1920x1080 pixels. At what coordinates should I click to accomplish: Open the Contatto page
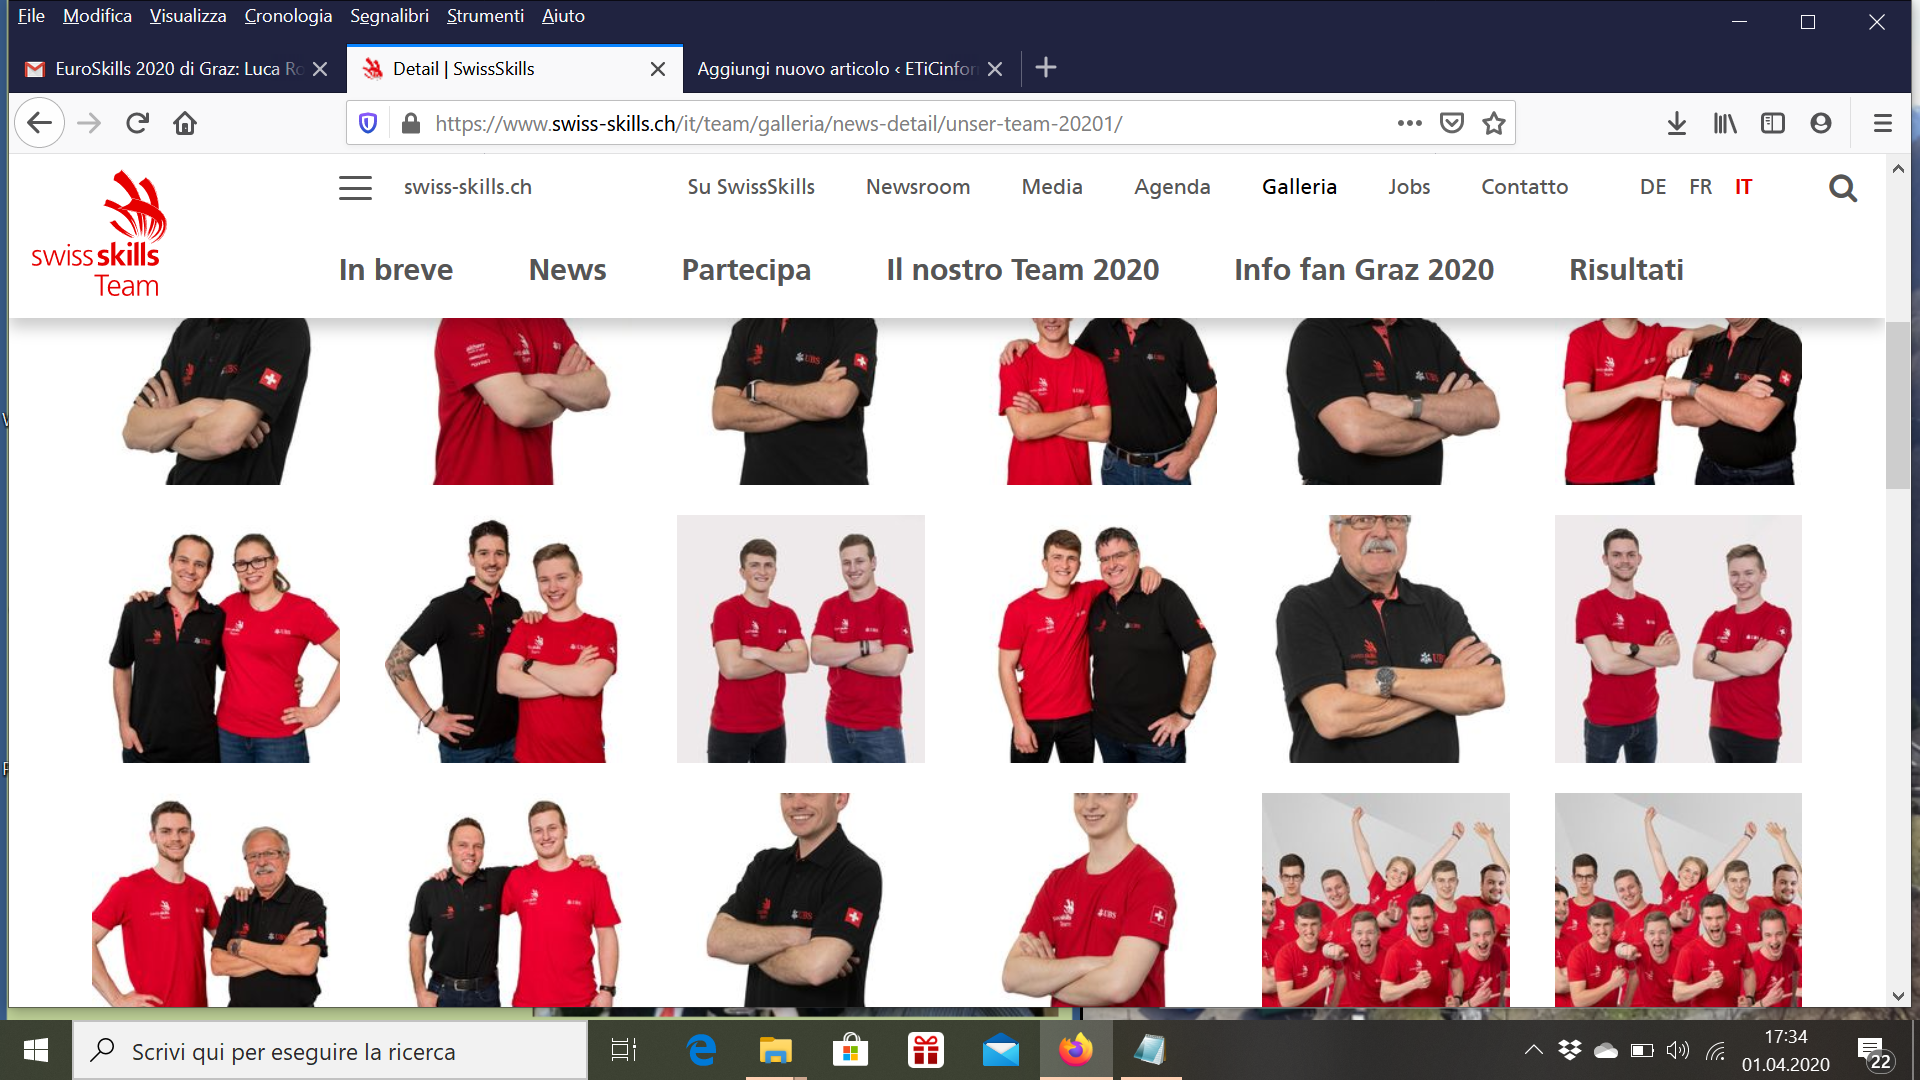coord(1525,187)
